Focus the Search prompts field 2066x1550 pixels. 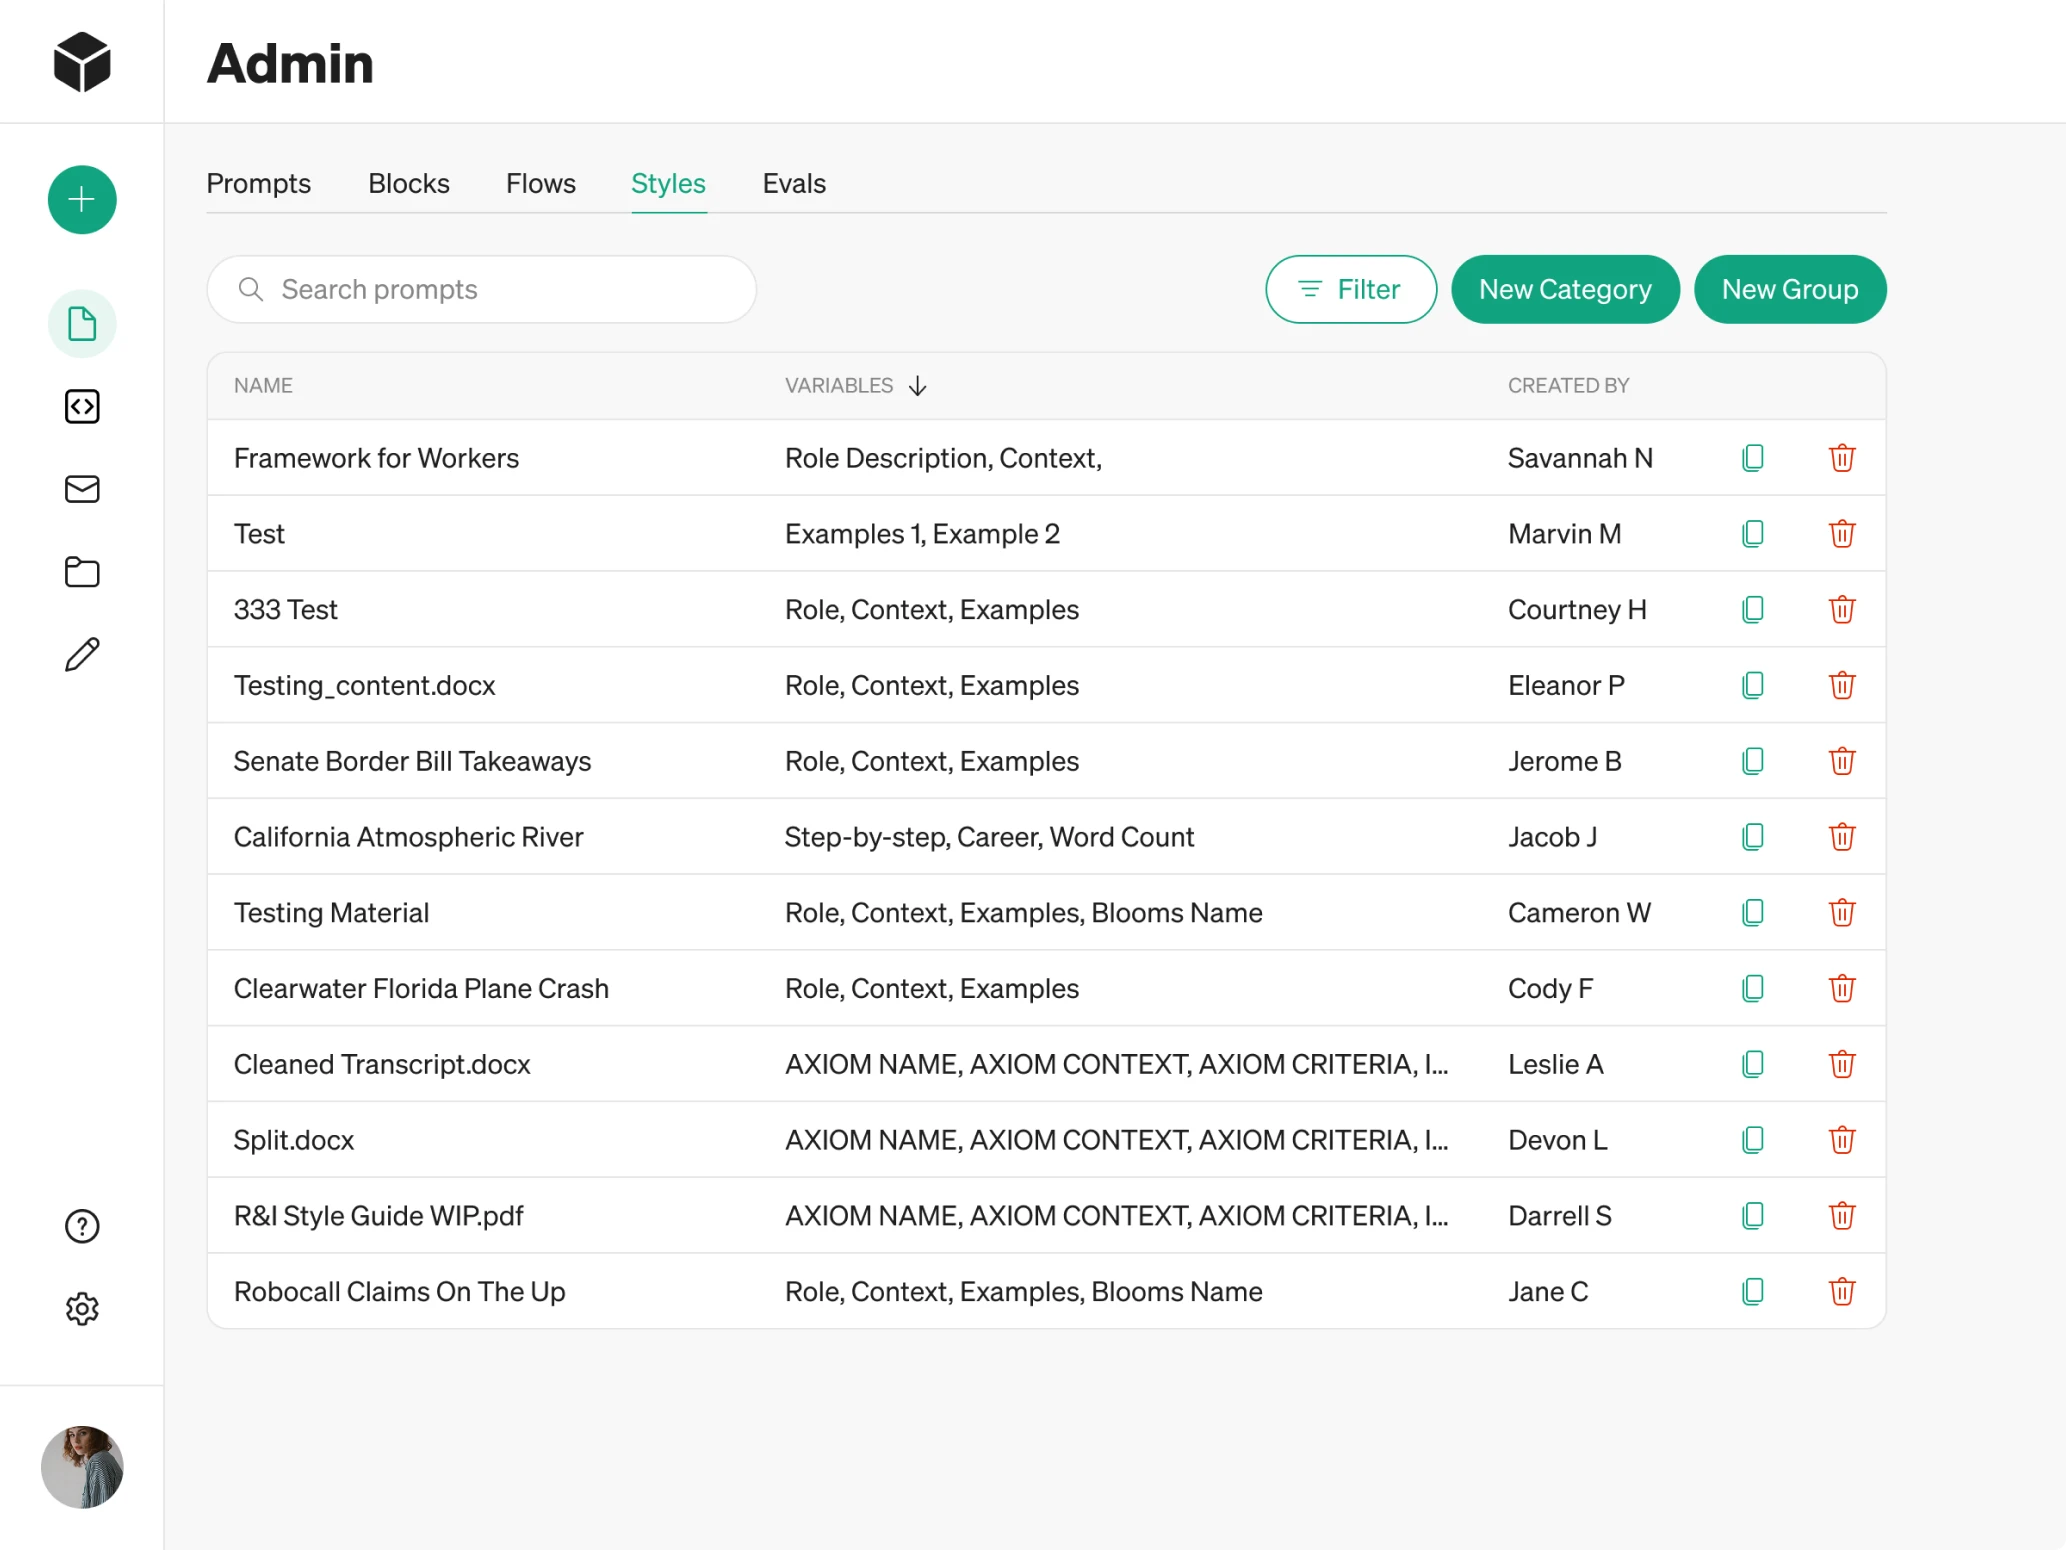[480, 289]
